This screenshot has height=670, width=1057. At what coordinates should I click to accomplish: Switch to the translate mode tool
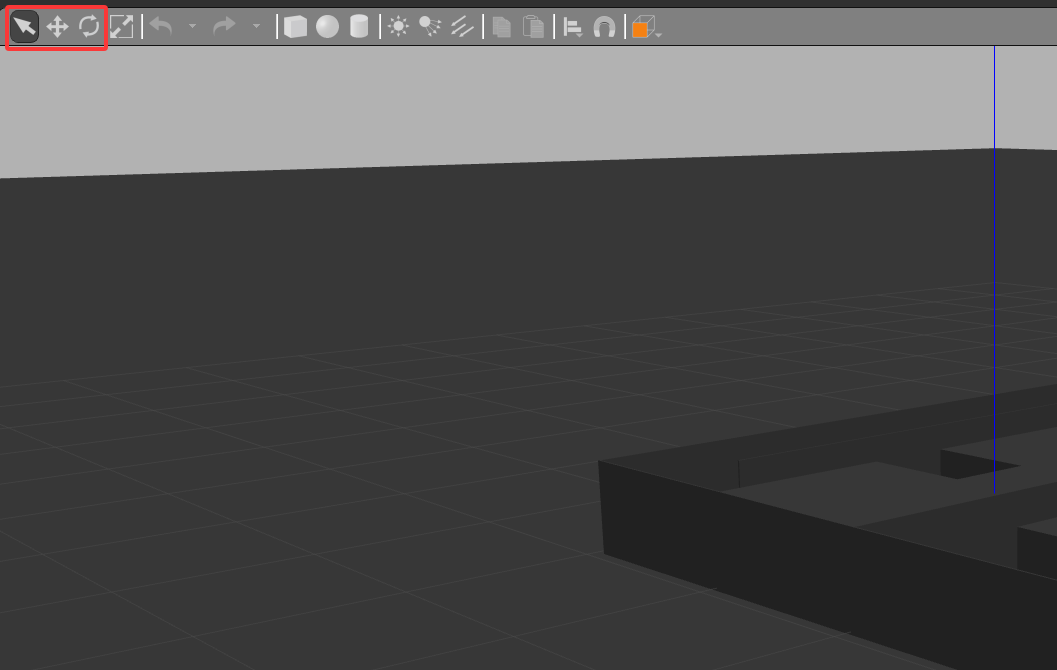pos(57,27)
